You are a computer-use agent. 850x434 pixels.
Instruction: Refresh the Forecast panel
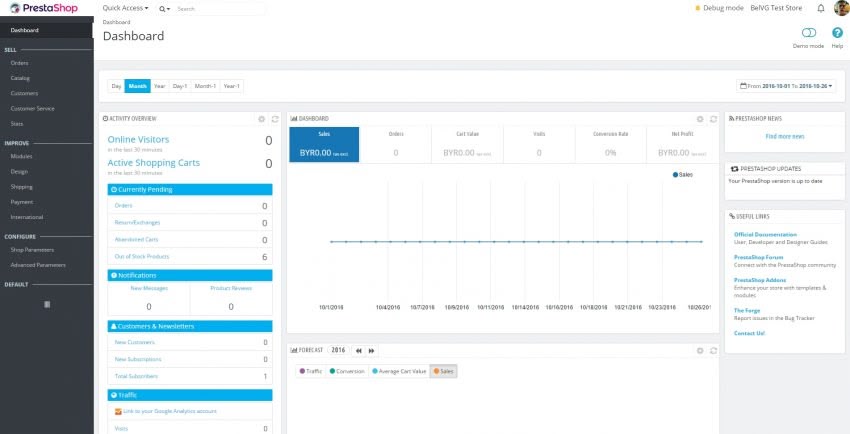pyautogui.click(x=713, y=351)
